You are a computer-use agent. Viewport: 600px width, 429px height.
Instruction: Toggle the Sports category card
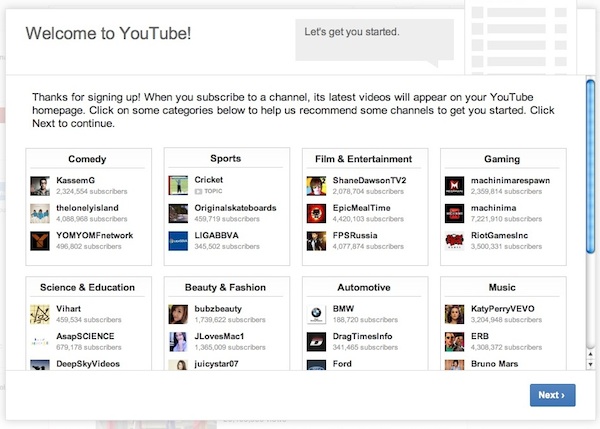(x=225, y=159)
